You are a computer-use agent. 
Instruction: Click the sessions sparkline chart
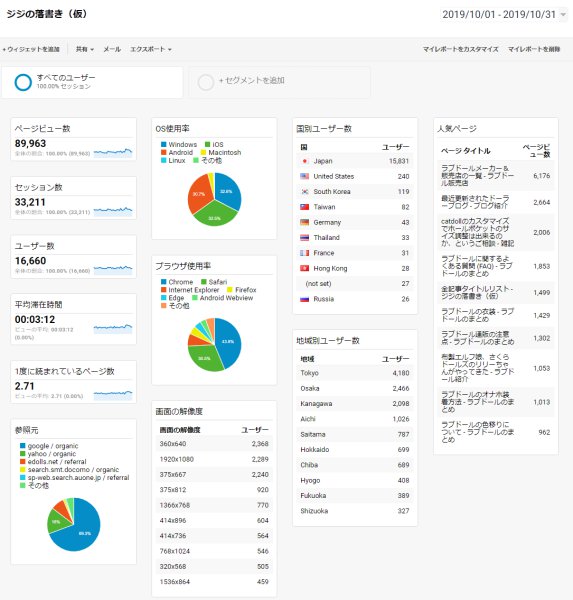(113, 211)
